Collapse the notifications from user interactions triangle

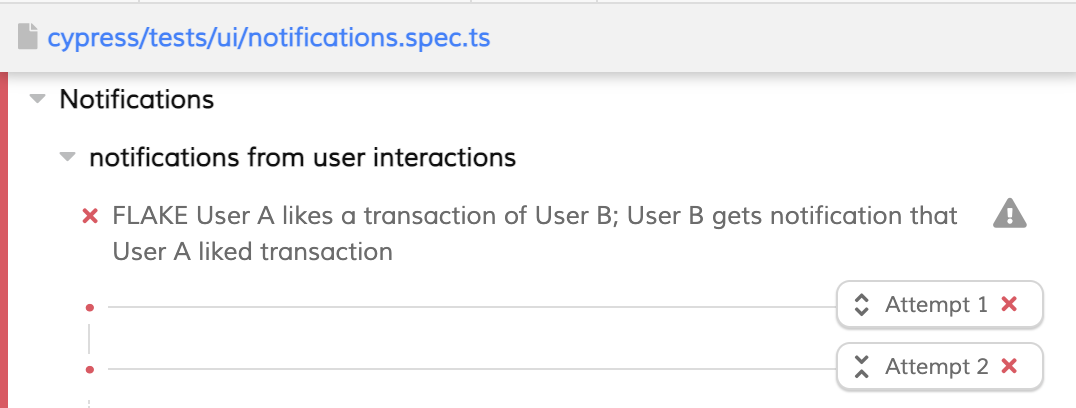pos(67,157)
